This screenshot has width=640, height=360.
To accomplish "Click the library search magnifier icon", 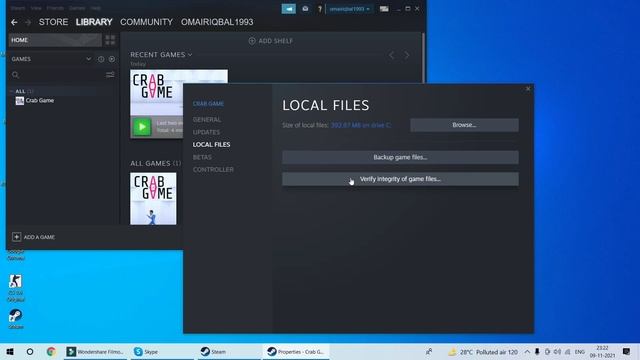I will (x=16, y=75).
